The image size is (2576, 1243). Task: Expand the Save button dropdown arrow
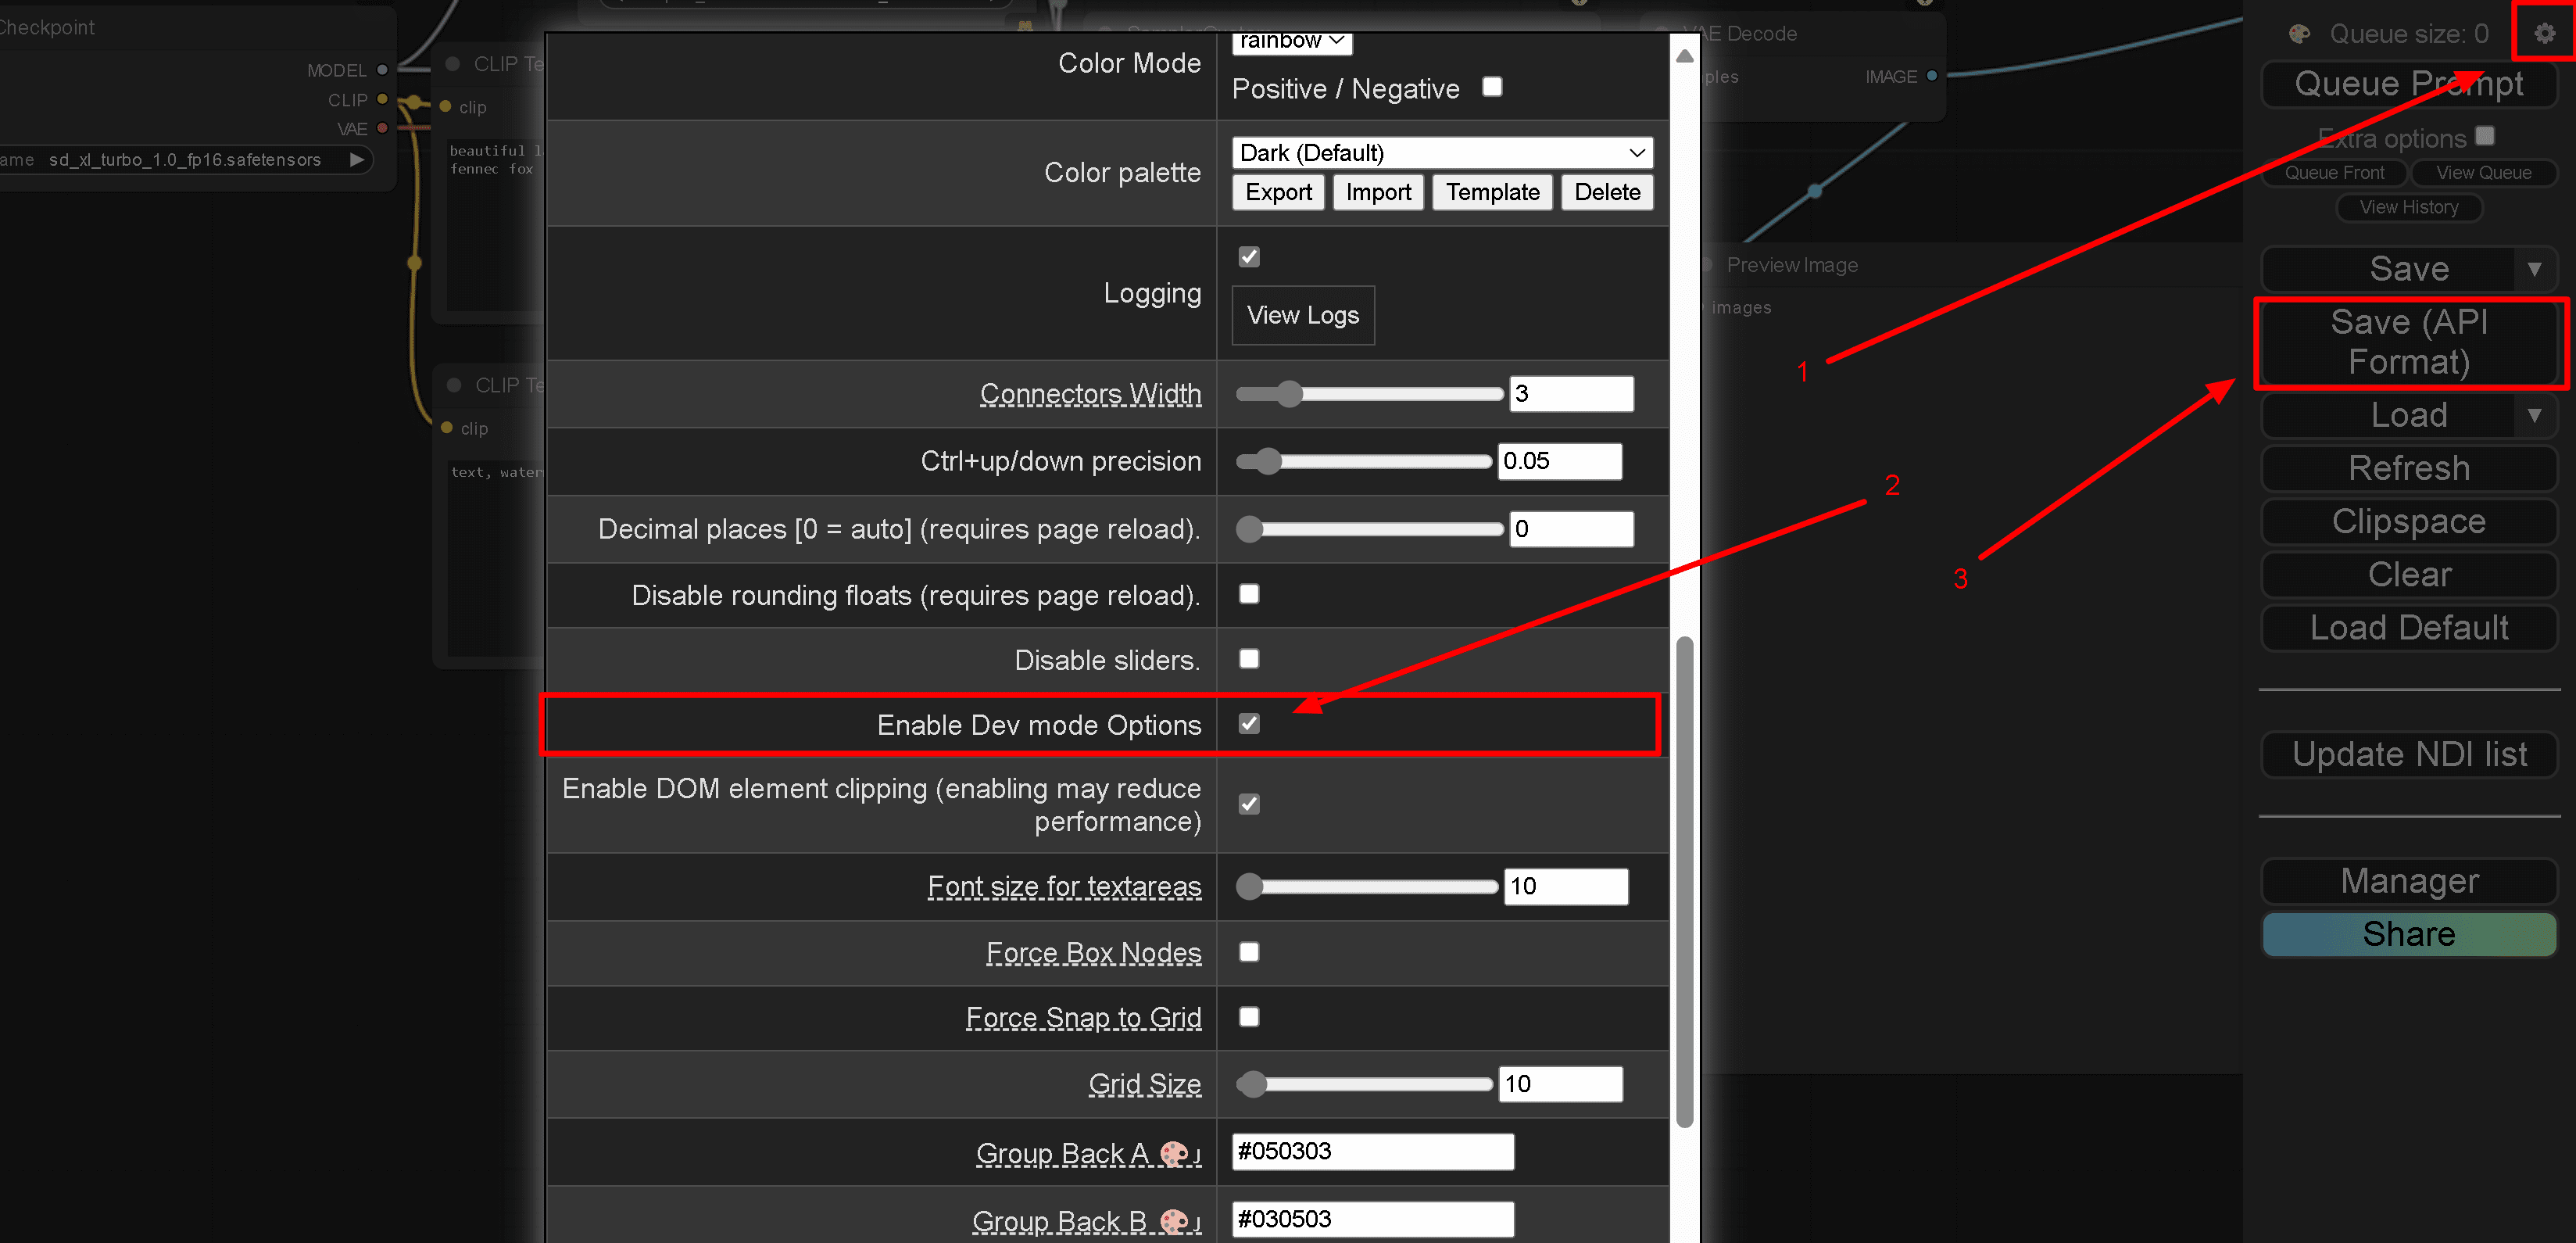click(x=2536, y=268)
